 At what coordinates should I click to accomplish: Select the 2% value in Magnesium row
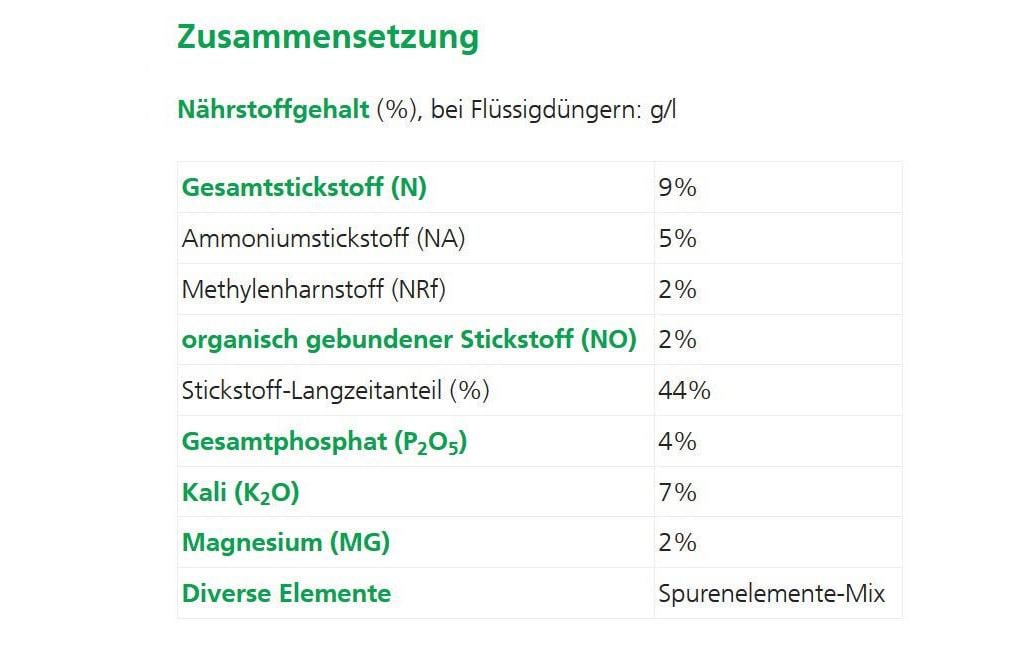point(677,543)
